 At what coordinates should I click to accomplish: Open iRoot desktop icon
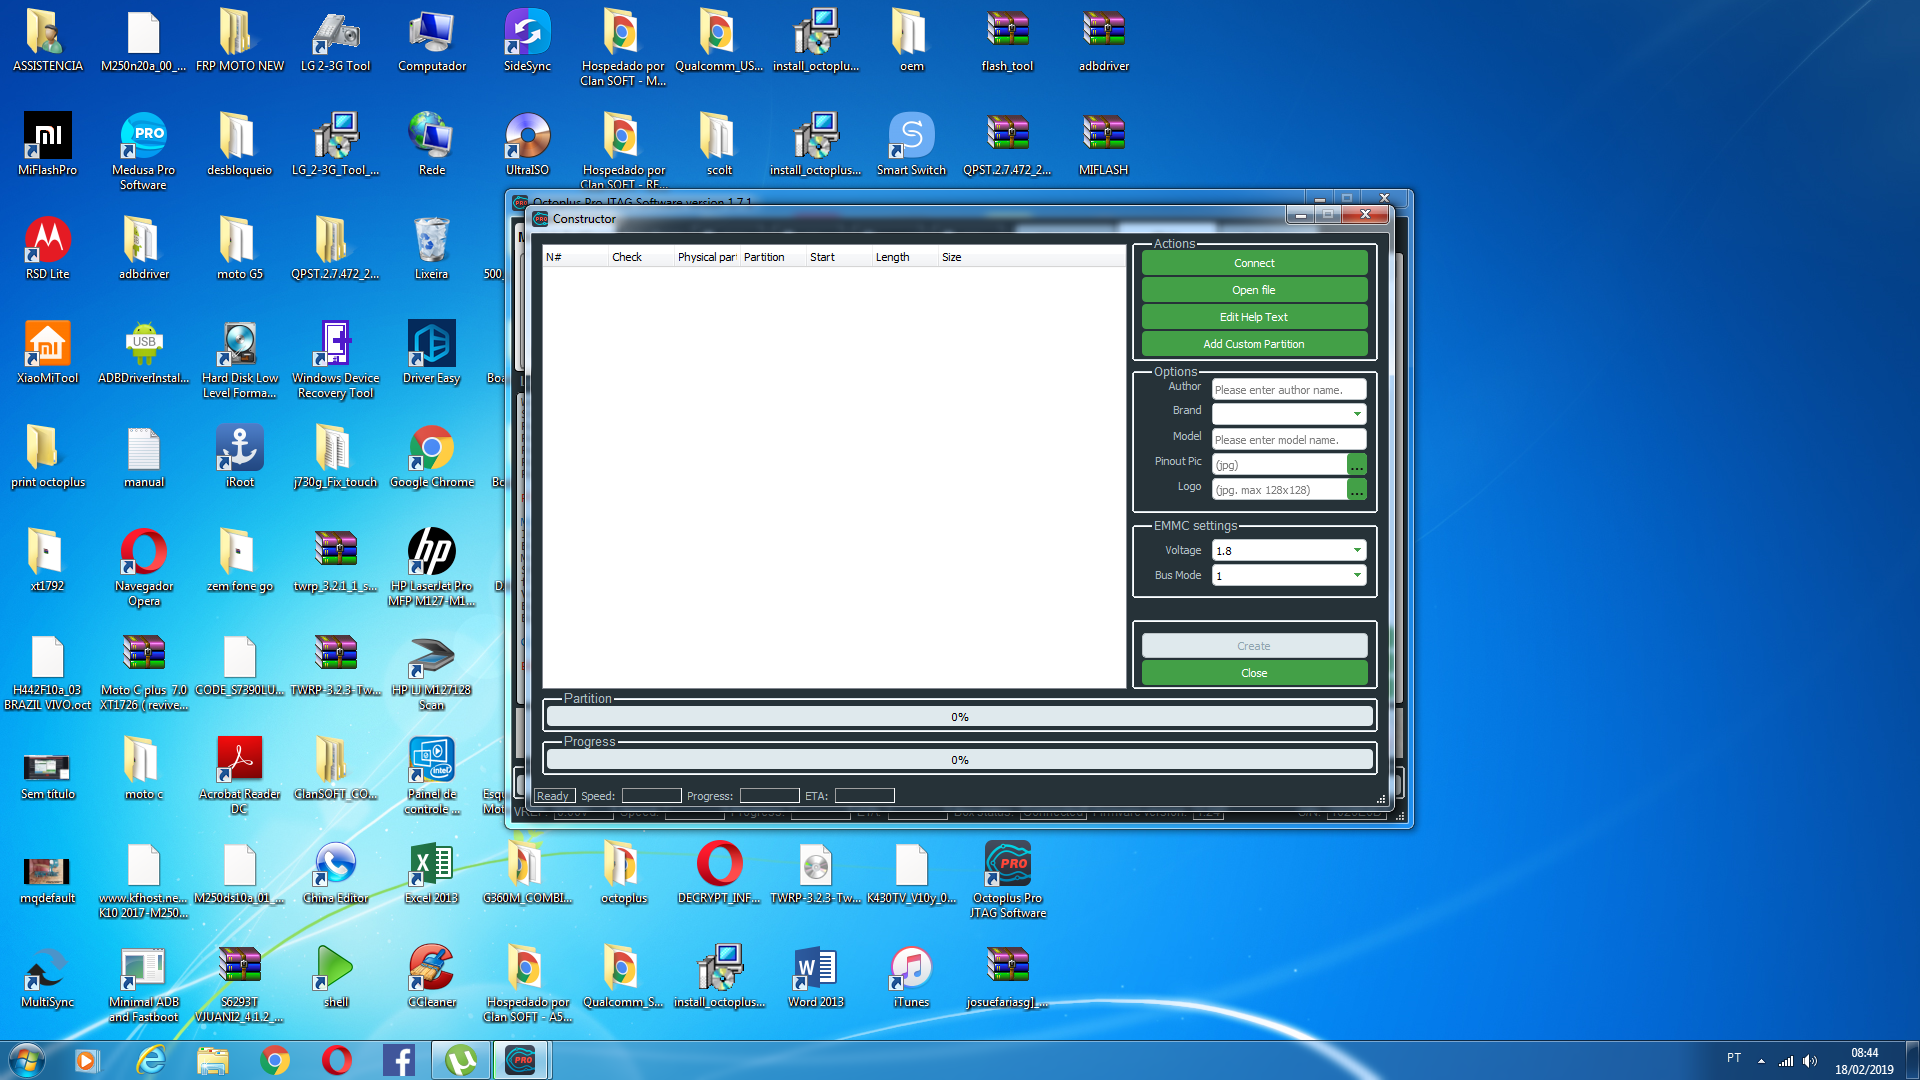(x=239, y=457)
